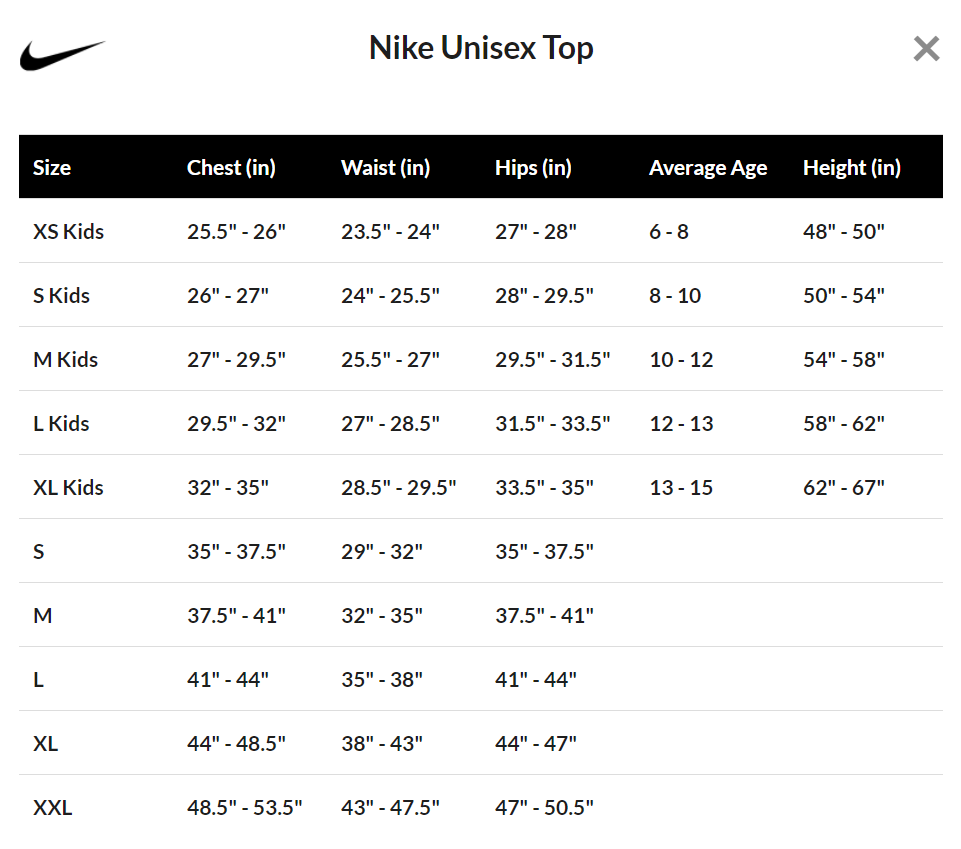Select the Average Age column header
This screenshot has width=961, height=849.
[708, 168]
